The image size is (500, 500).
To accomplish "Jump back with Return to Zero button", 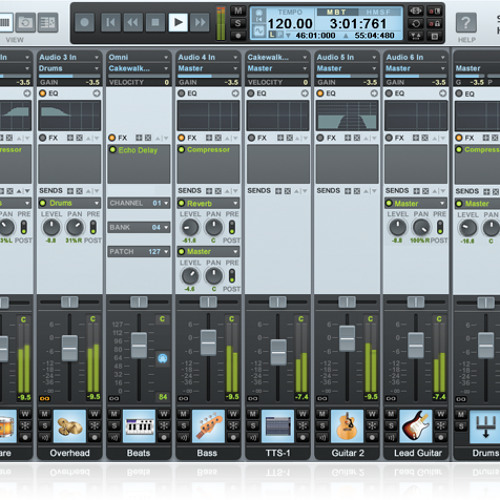I will (x=110, y=22).
